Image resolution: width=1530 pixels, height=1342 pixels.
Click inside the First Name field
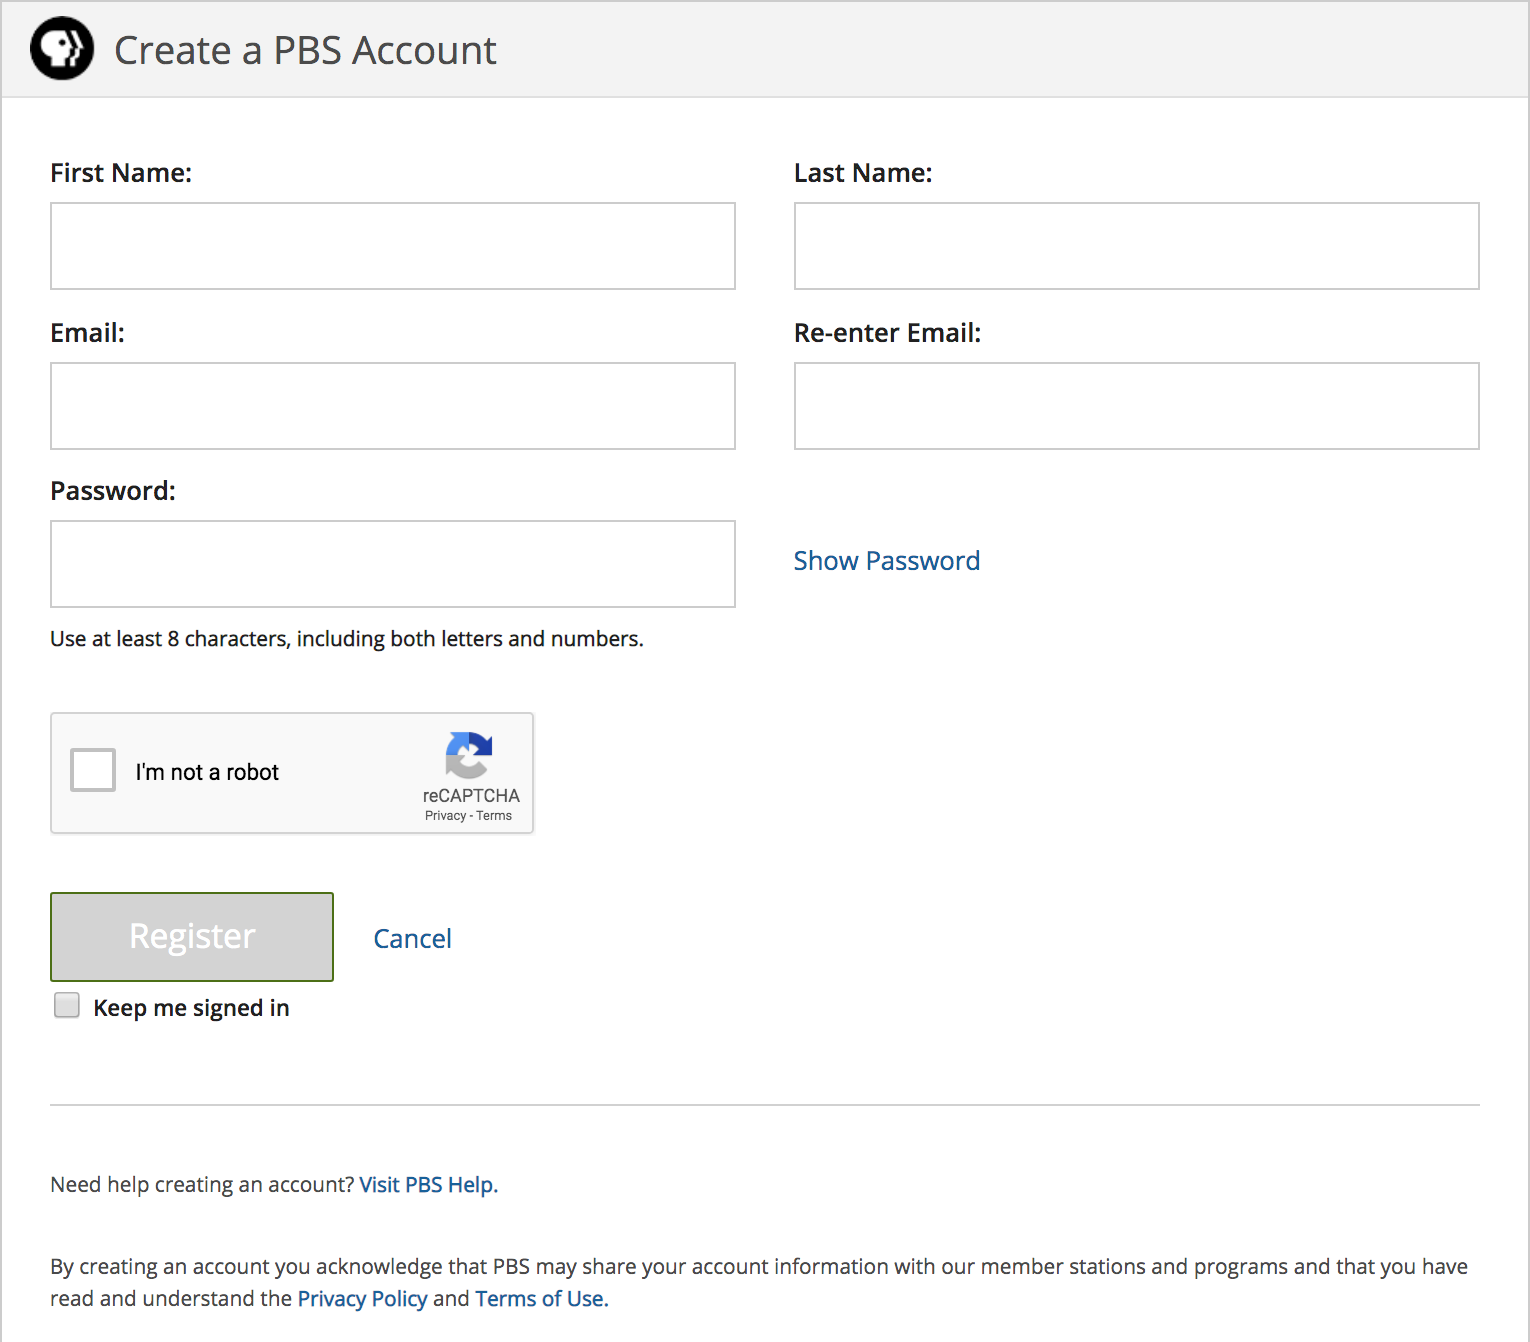coord(392,245)
